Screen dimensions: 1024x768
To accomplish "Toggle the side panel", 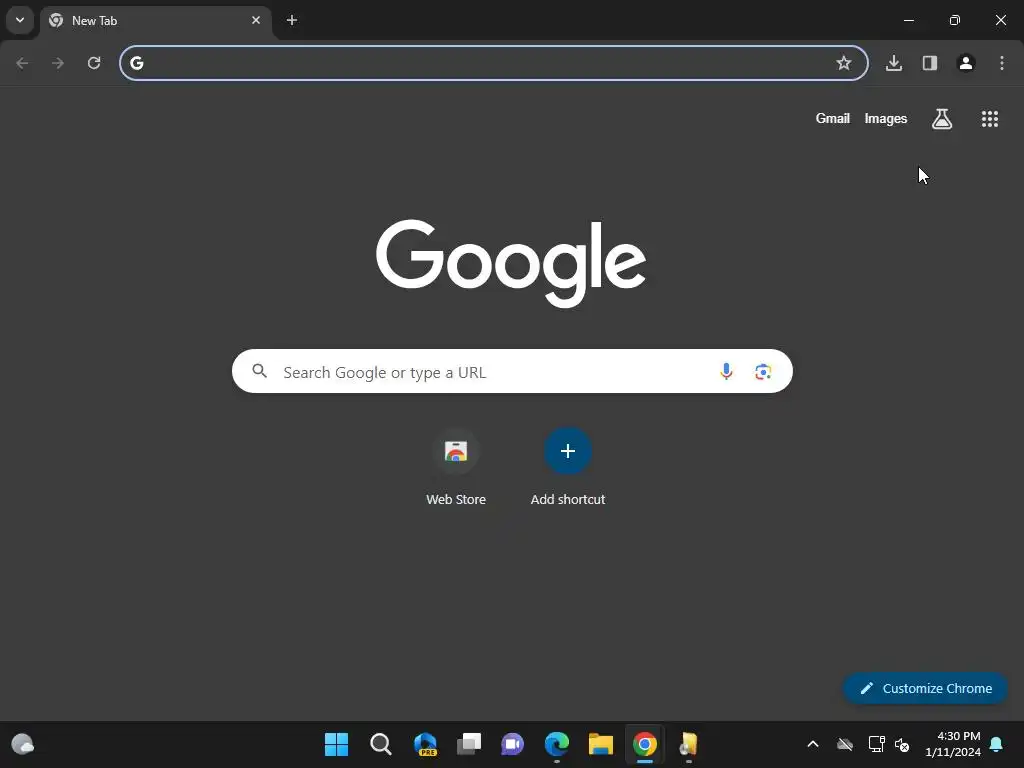I will (930, 63).
